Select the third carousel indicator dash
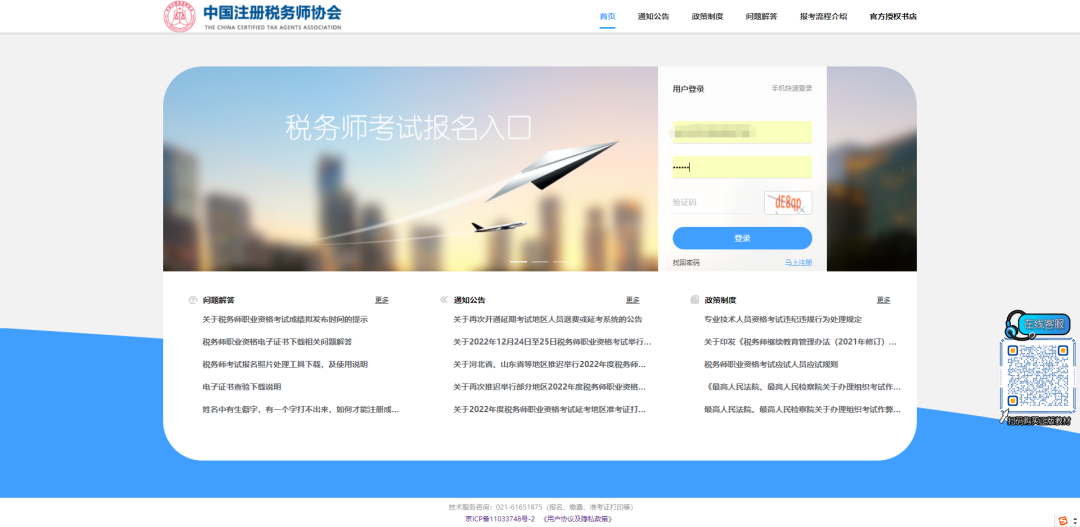Screen dimensions: 1080x527 click(x=561, y=262)
